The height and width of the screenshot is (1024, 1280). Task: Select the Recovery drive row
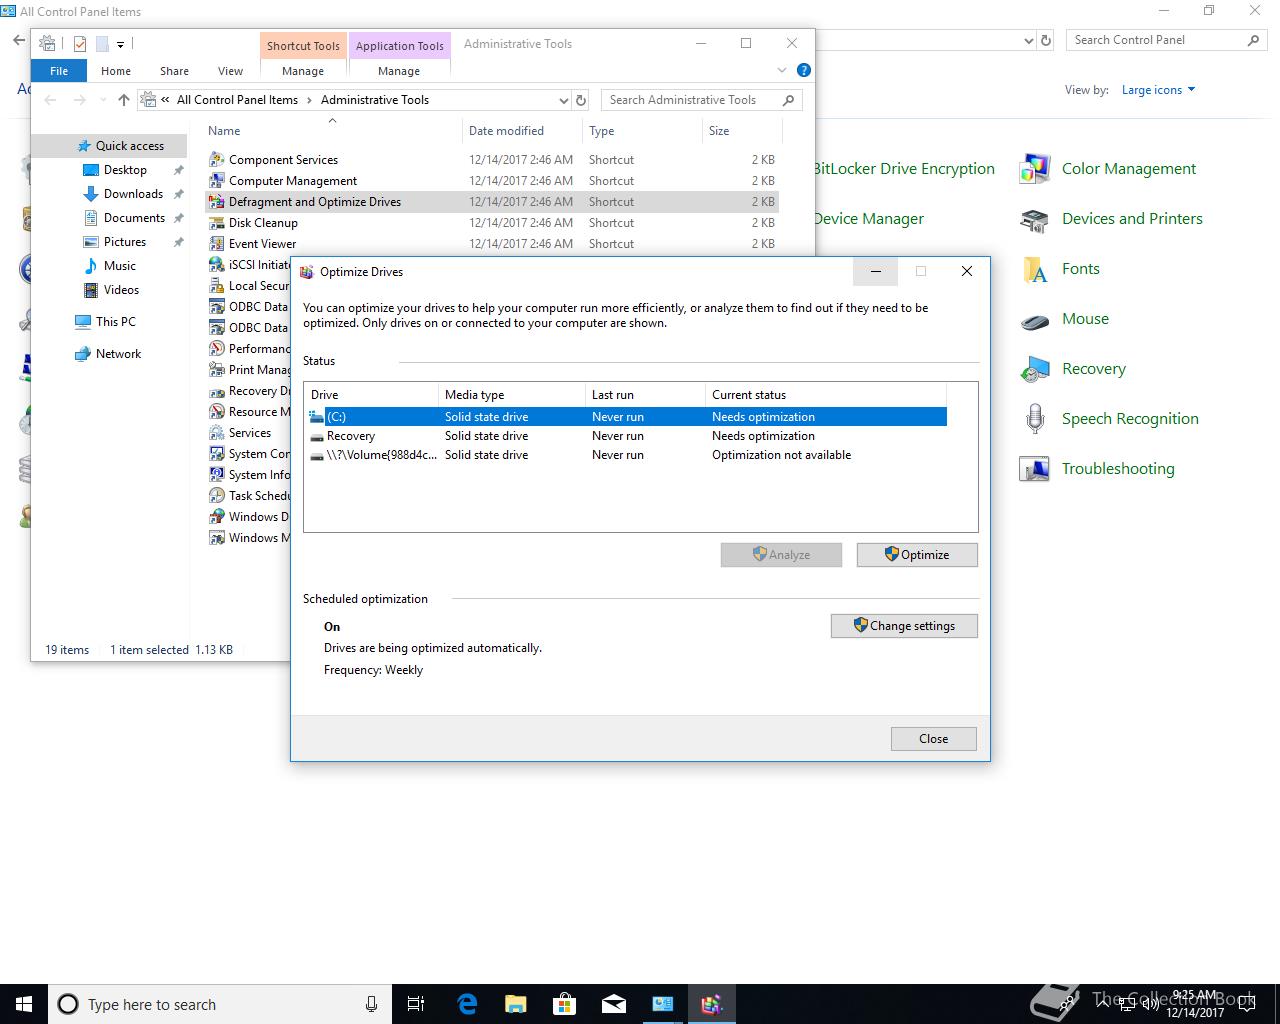pyautogui.click(x=626, y=436)
